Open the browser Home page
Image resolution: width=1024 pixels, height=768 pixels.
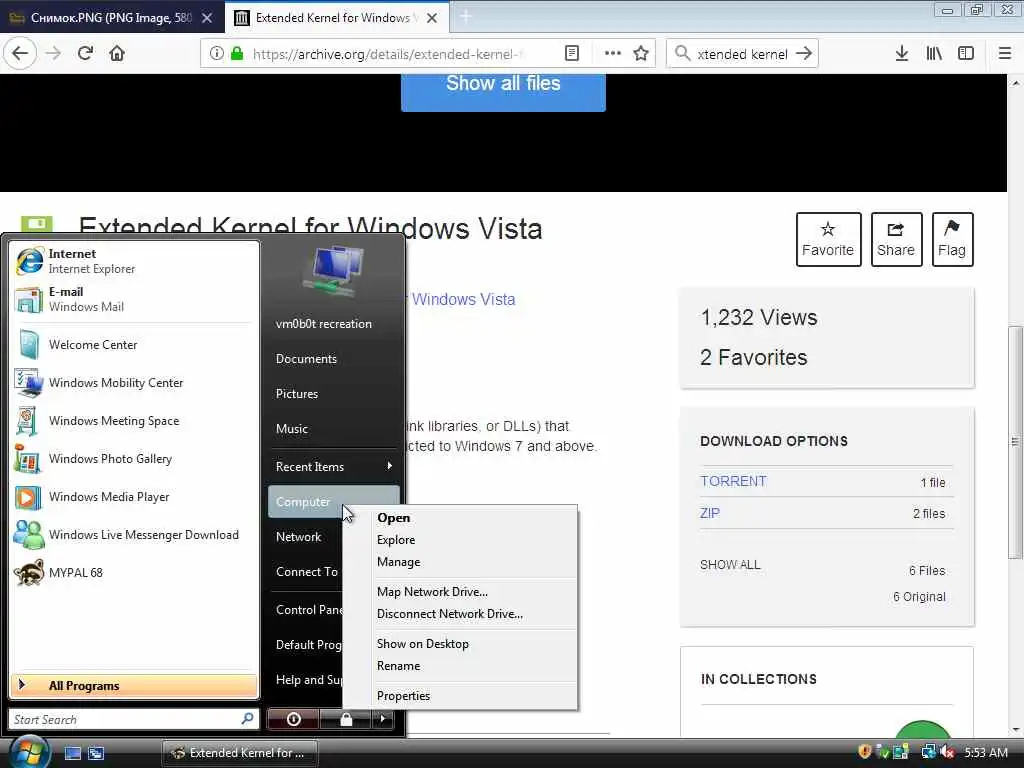click(x=117, y=54)
